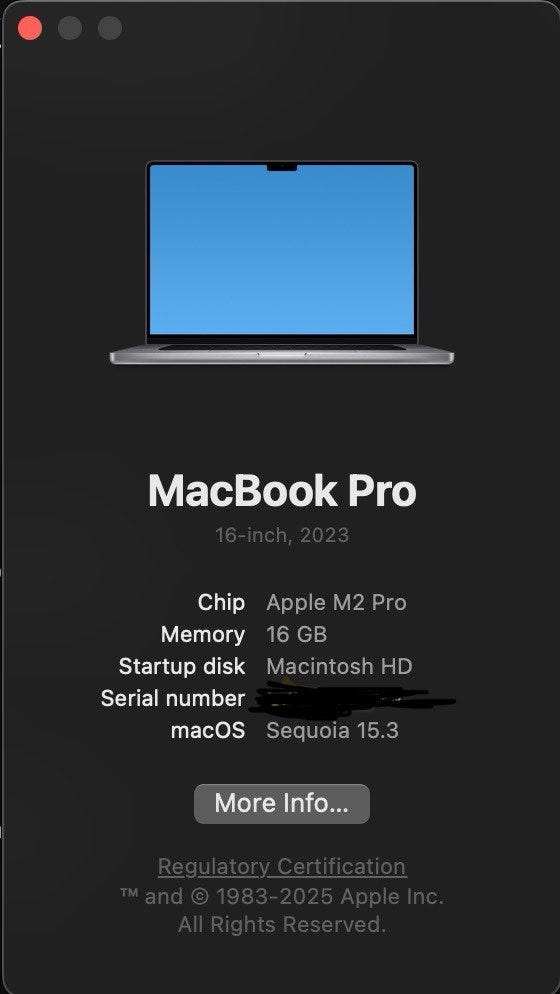
Task: Click the MacBook Pro title text
Action: [282, 491]
